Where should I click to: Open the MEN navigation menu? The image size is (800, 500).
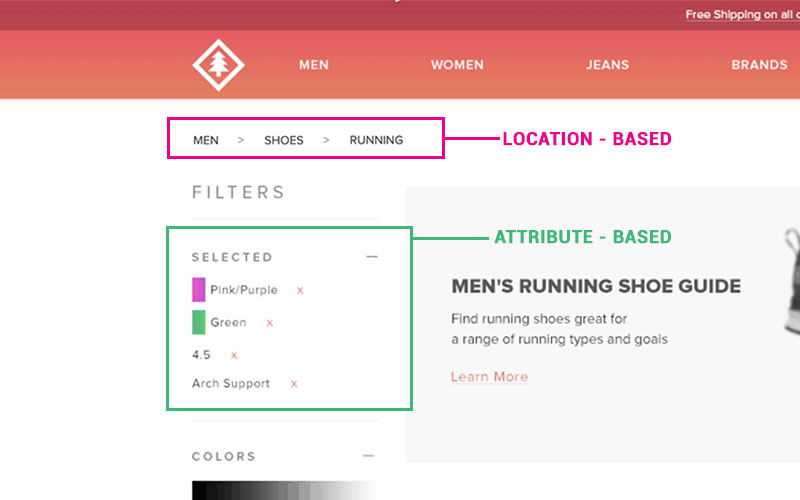[314, 65]
